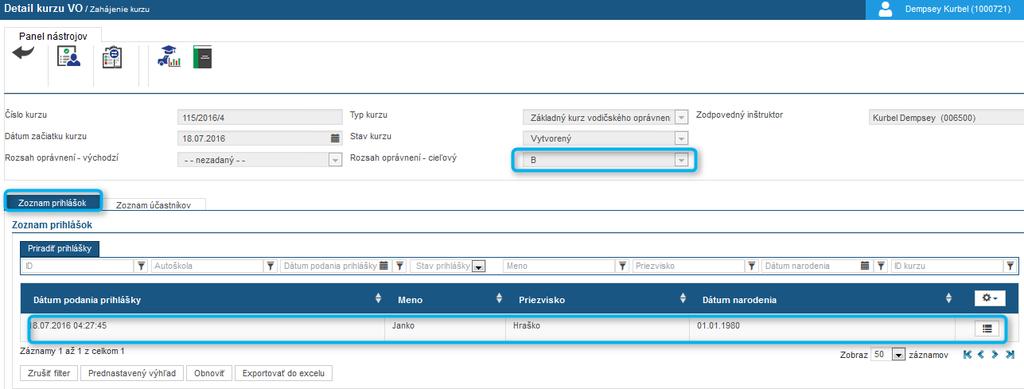Click cell '18.07.2016 04:27:45'
1024x389 pixels.
click(206, 329)
